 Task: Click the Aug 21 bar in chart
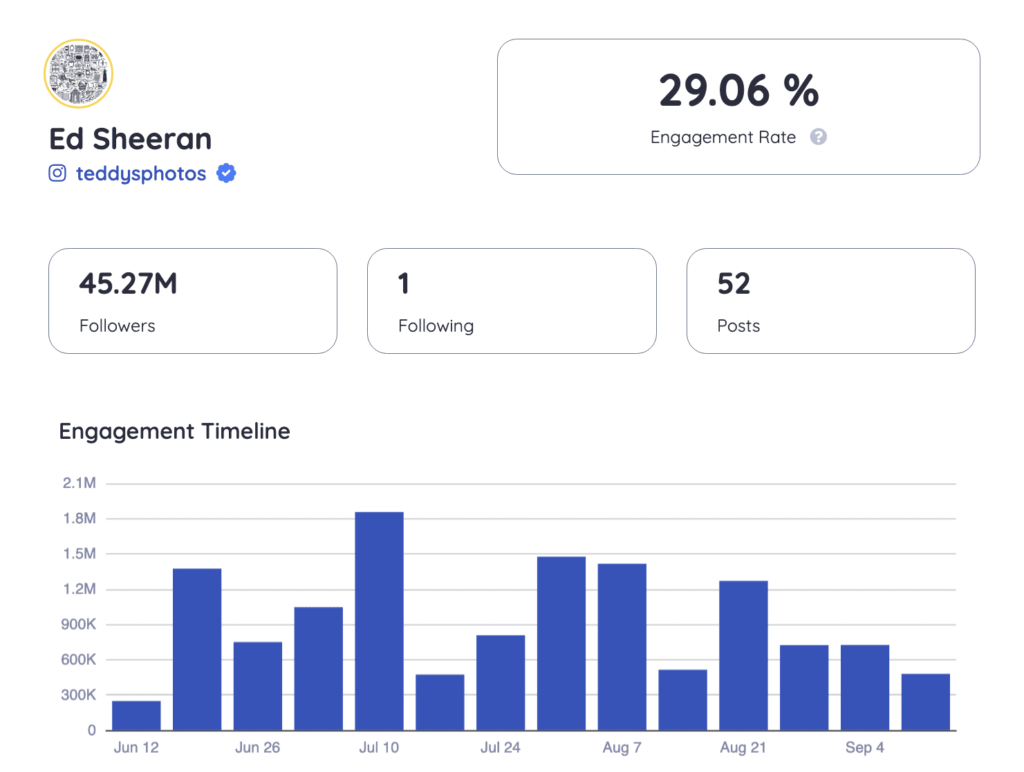point(744,655)
